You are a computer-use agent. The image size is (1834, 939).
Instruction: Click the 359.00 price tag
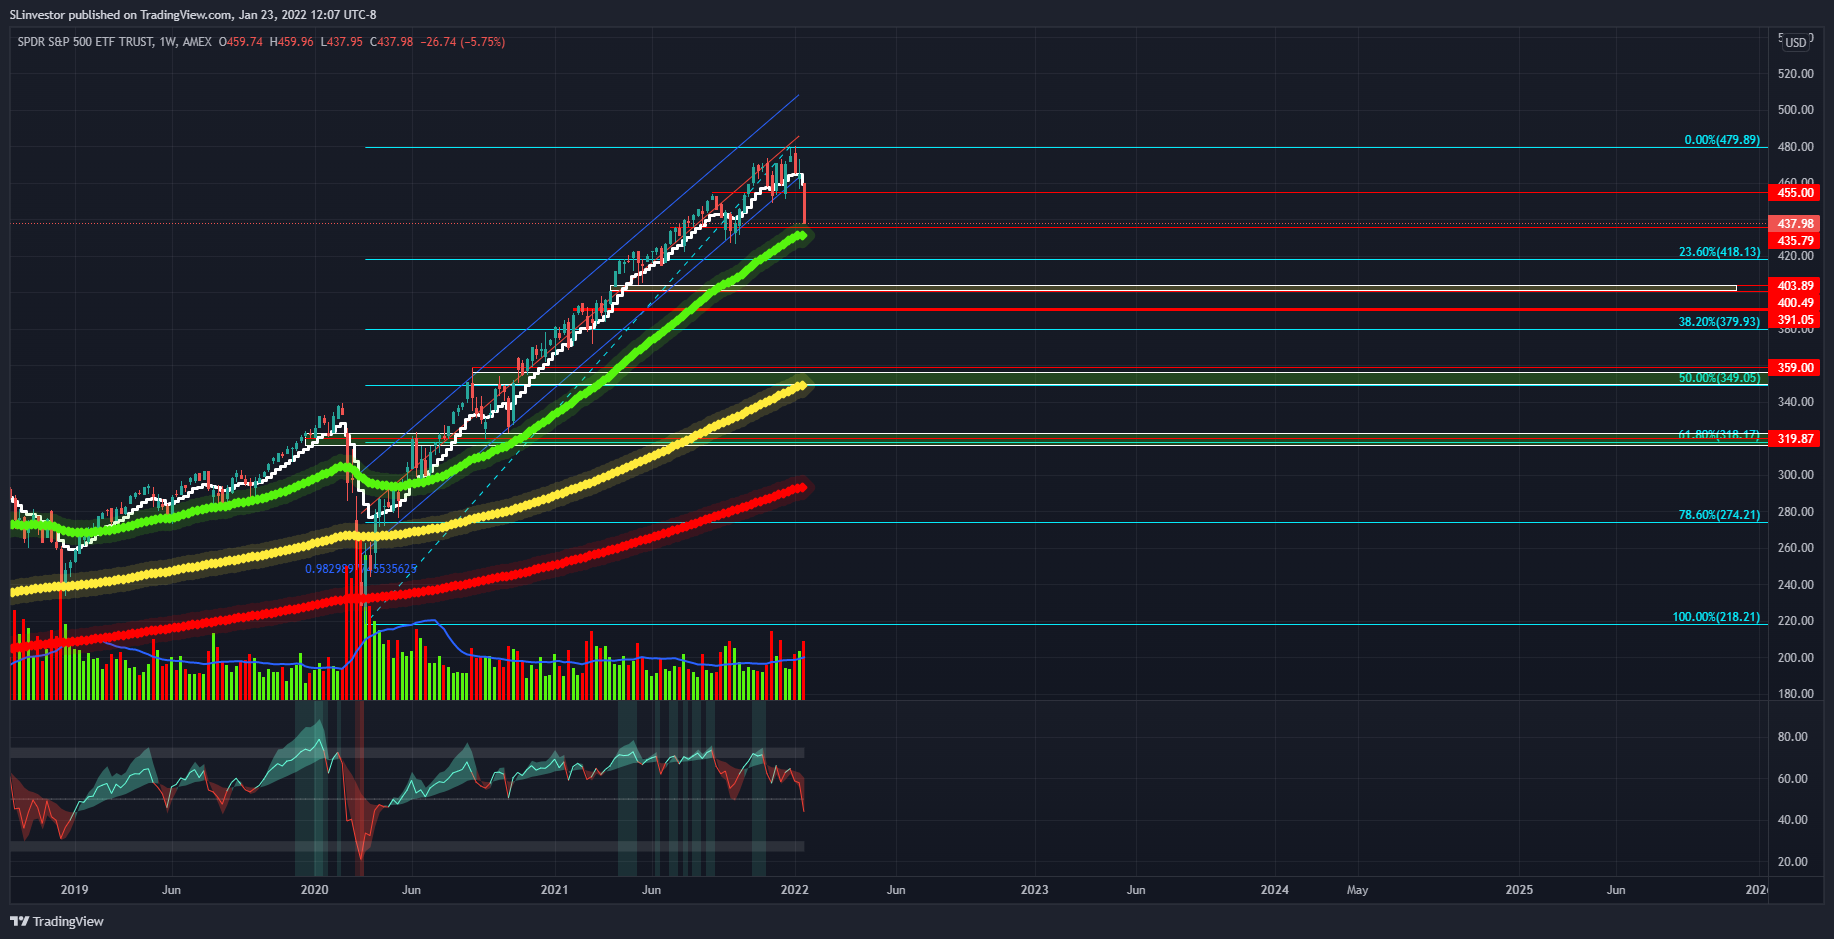[x=1794, y=368]
